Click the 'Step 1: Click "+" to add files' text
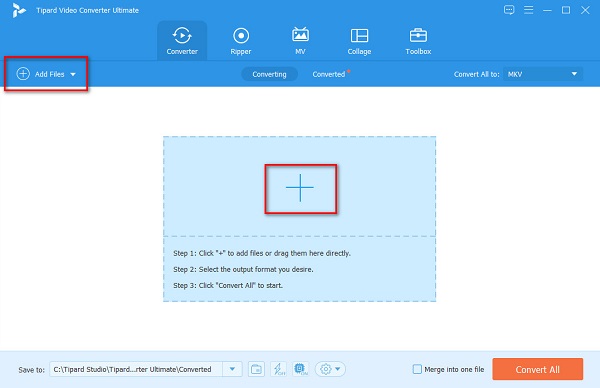The image size is (600, 388). pos(262,253)
